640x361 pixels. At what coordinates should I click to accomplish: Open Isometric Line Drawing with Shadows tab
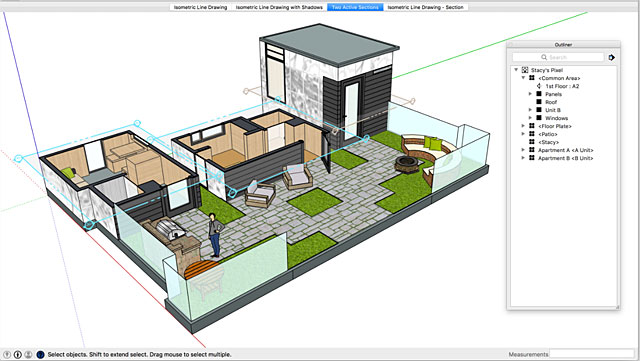[x=279, y=7]
